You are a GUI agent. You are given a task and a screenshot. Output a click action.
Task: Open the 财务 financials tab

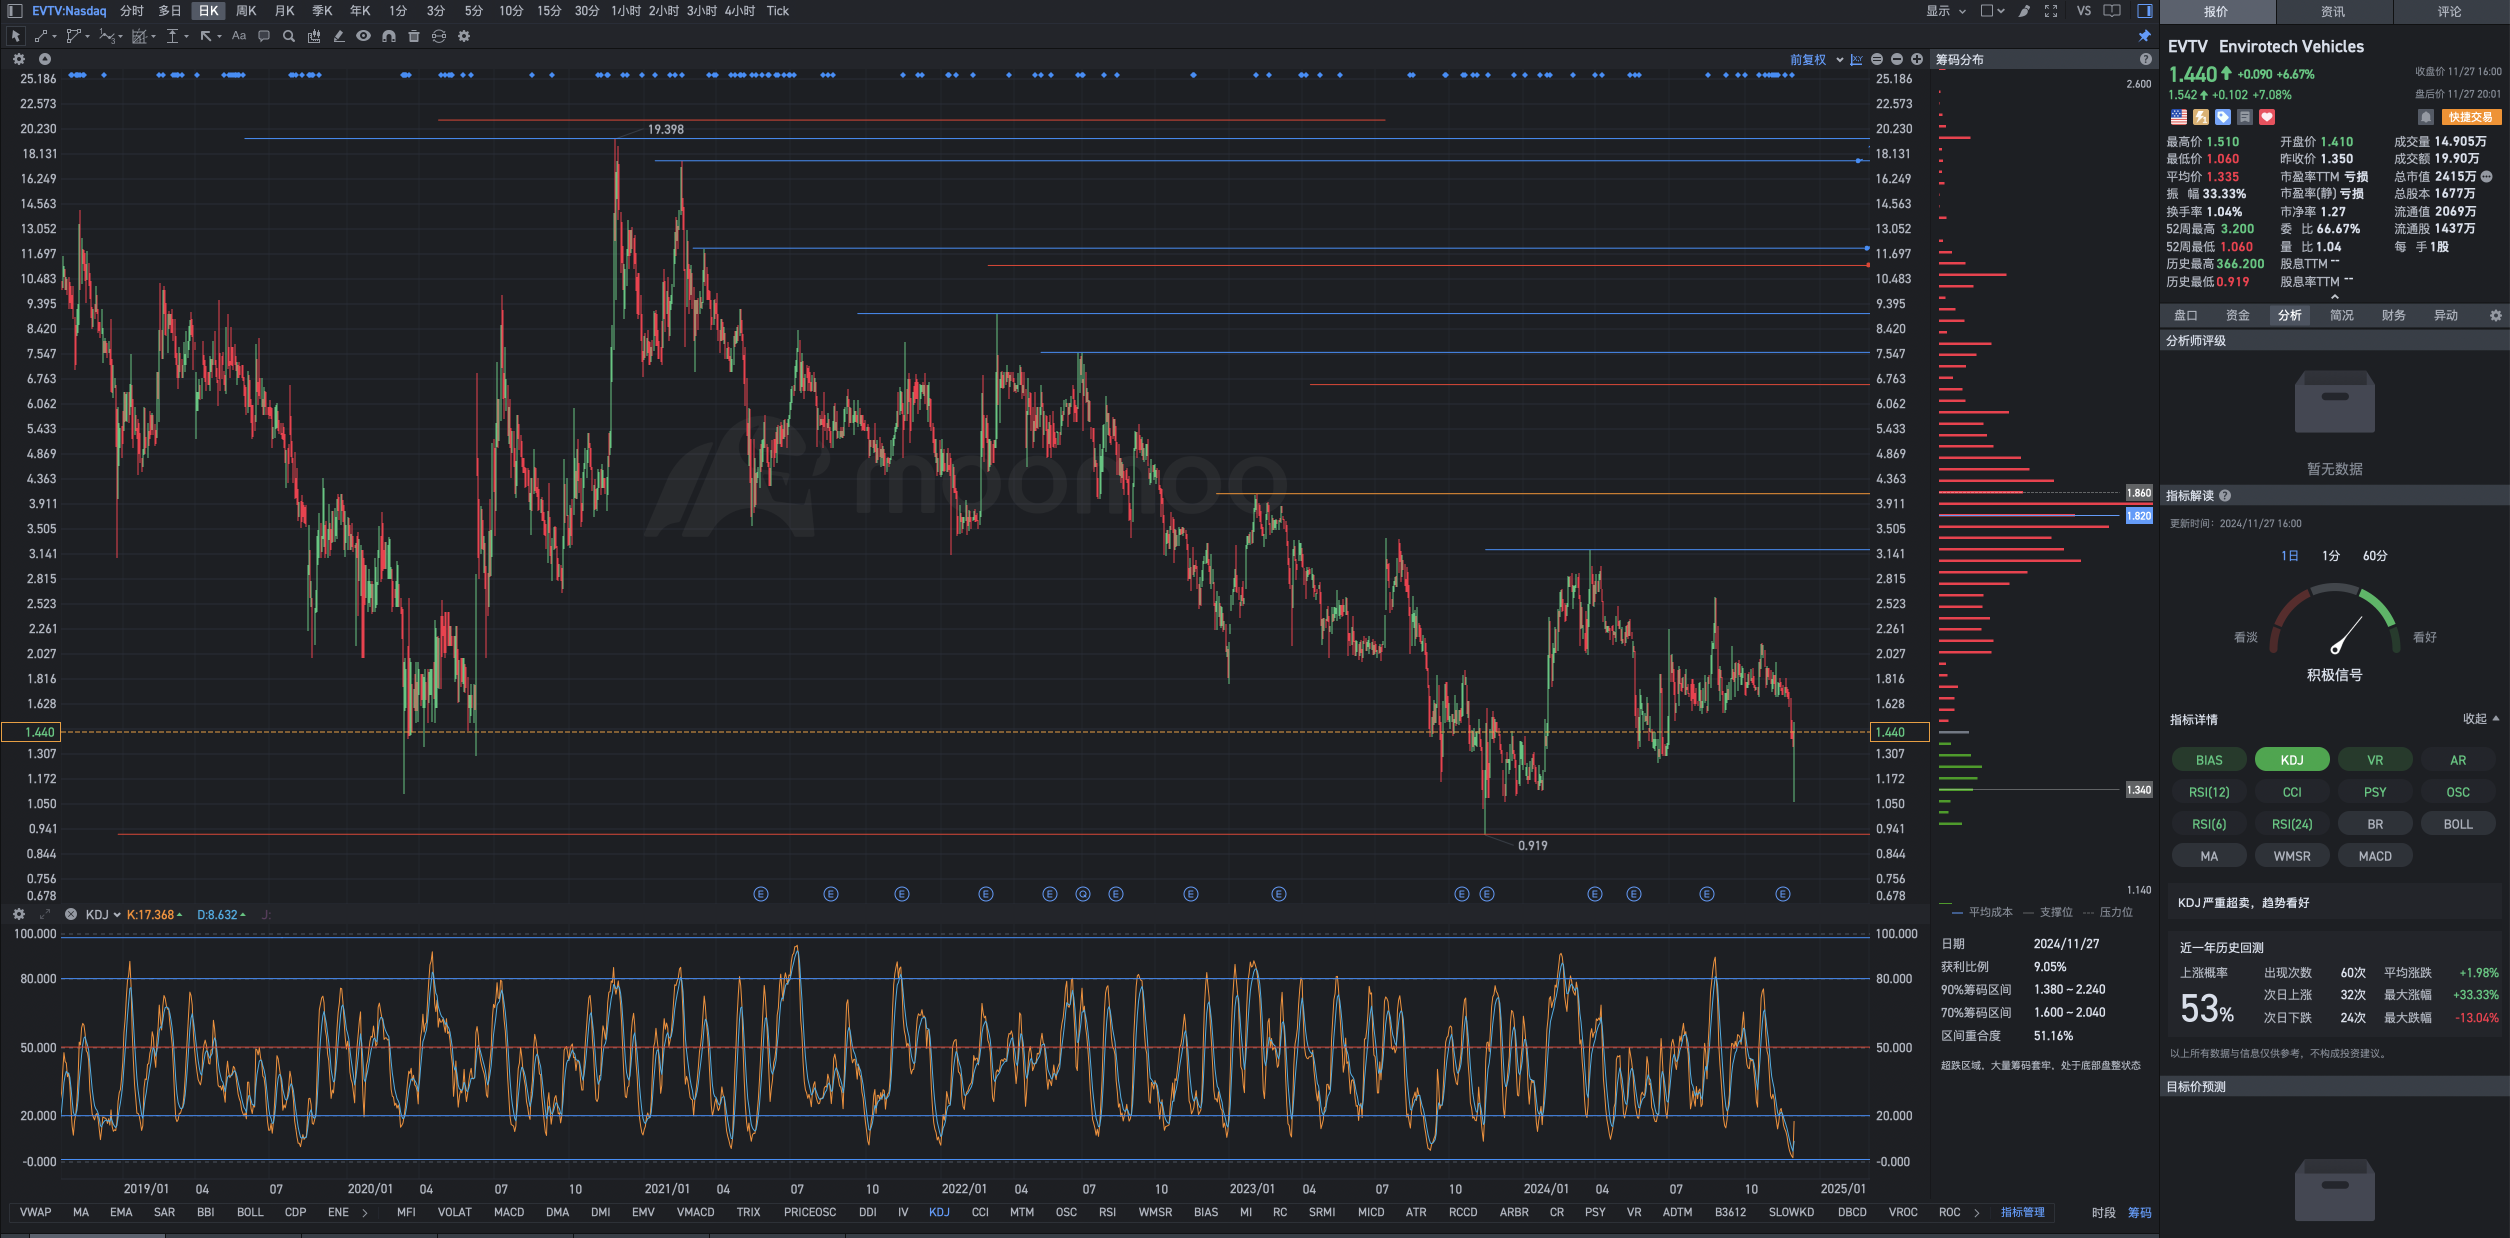[2394, 315]
